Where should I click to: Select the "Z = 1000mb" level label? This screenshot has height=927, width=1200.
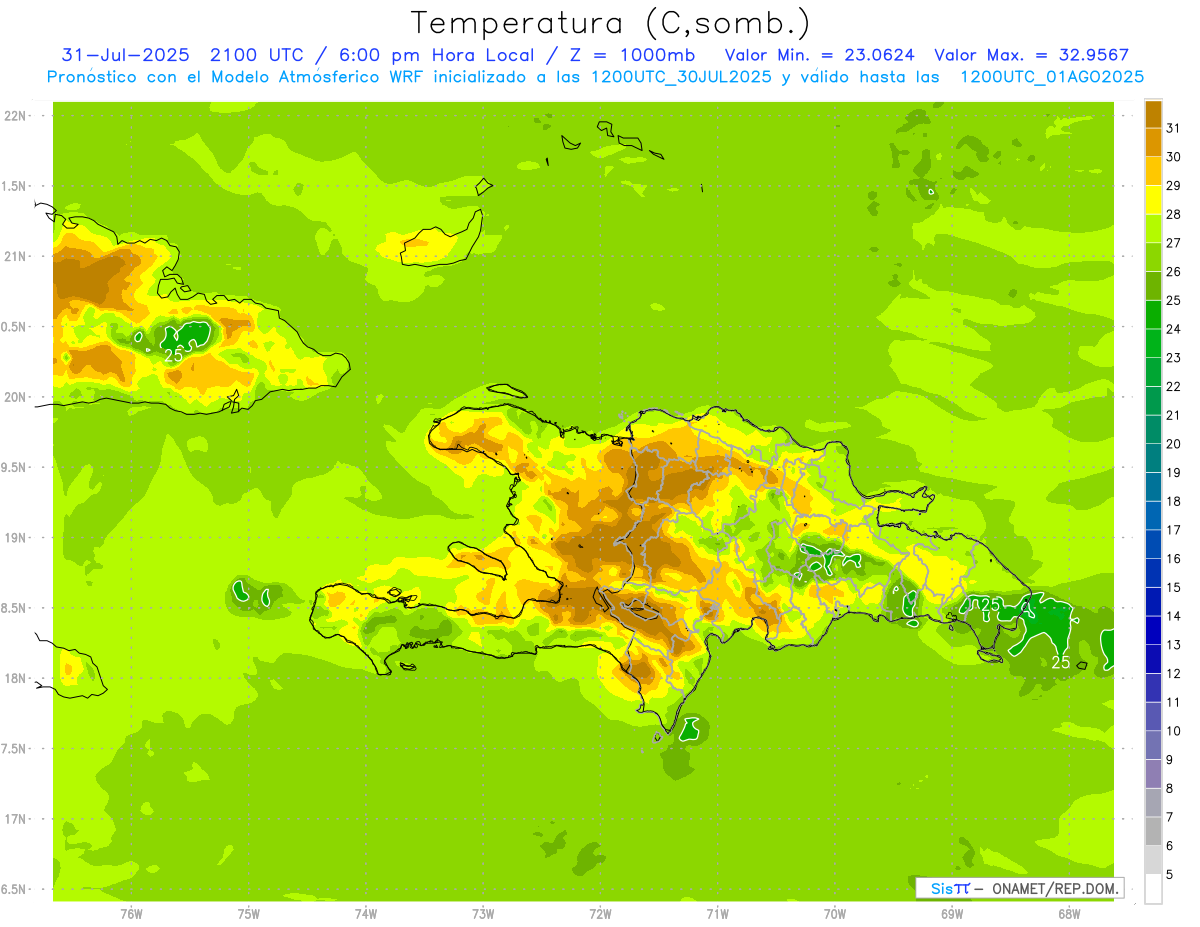[x=631, y=54]
